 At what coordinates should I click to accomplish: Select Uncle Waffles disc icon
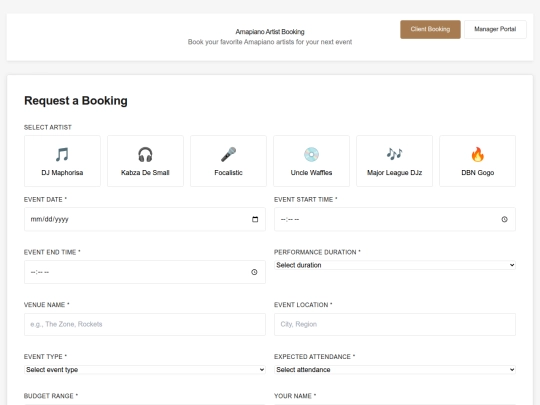click(x=311, y=154)
